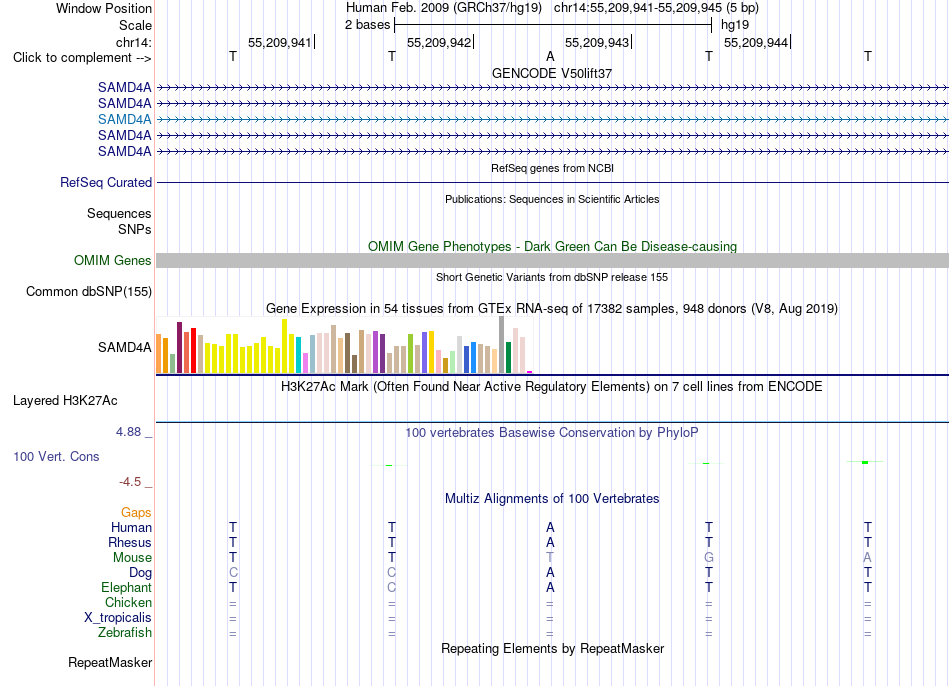This screenshot has width=950, height=686.
Task: Click the 'G' base in the Mouse row
Action: (x=709, y=558)
